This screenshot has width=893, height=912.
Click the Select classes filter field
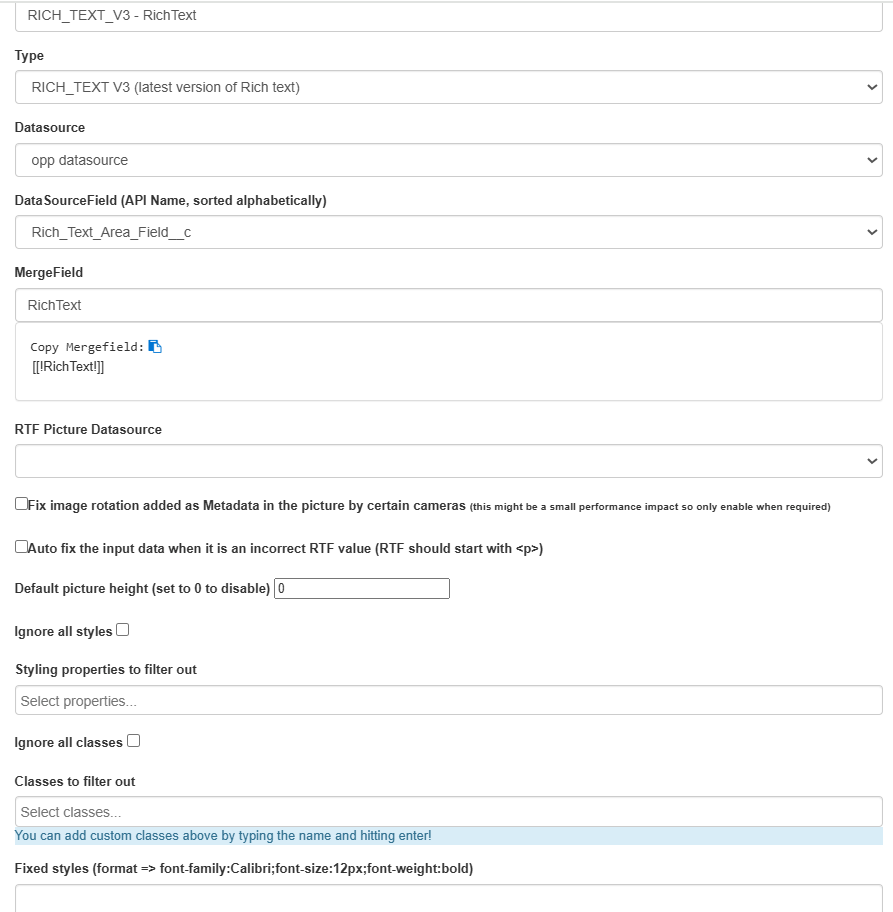[x=449, y=811]
